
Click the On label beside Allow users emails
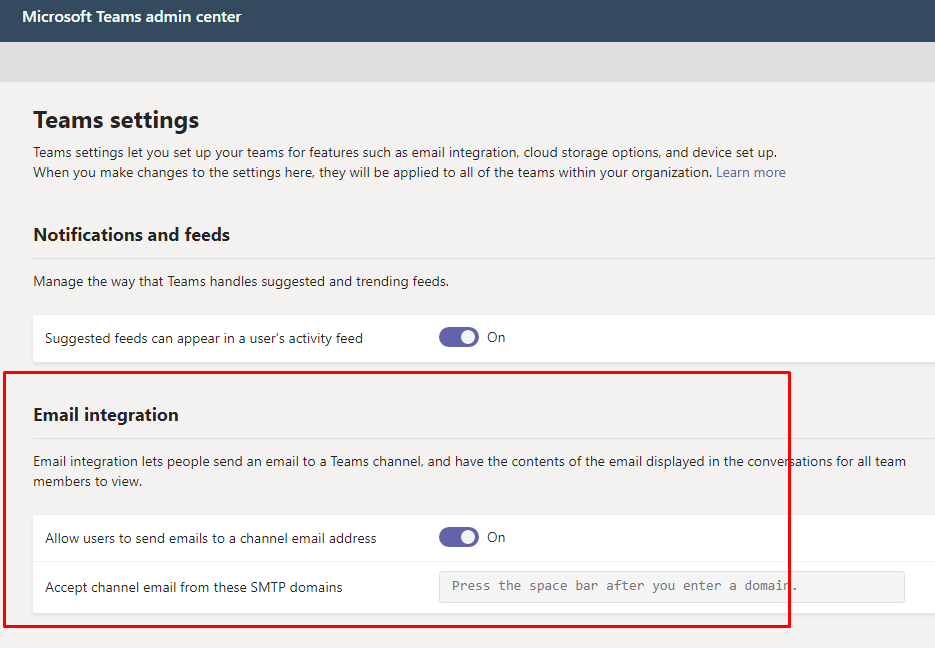pos(496,537)
